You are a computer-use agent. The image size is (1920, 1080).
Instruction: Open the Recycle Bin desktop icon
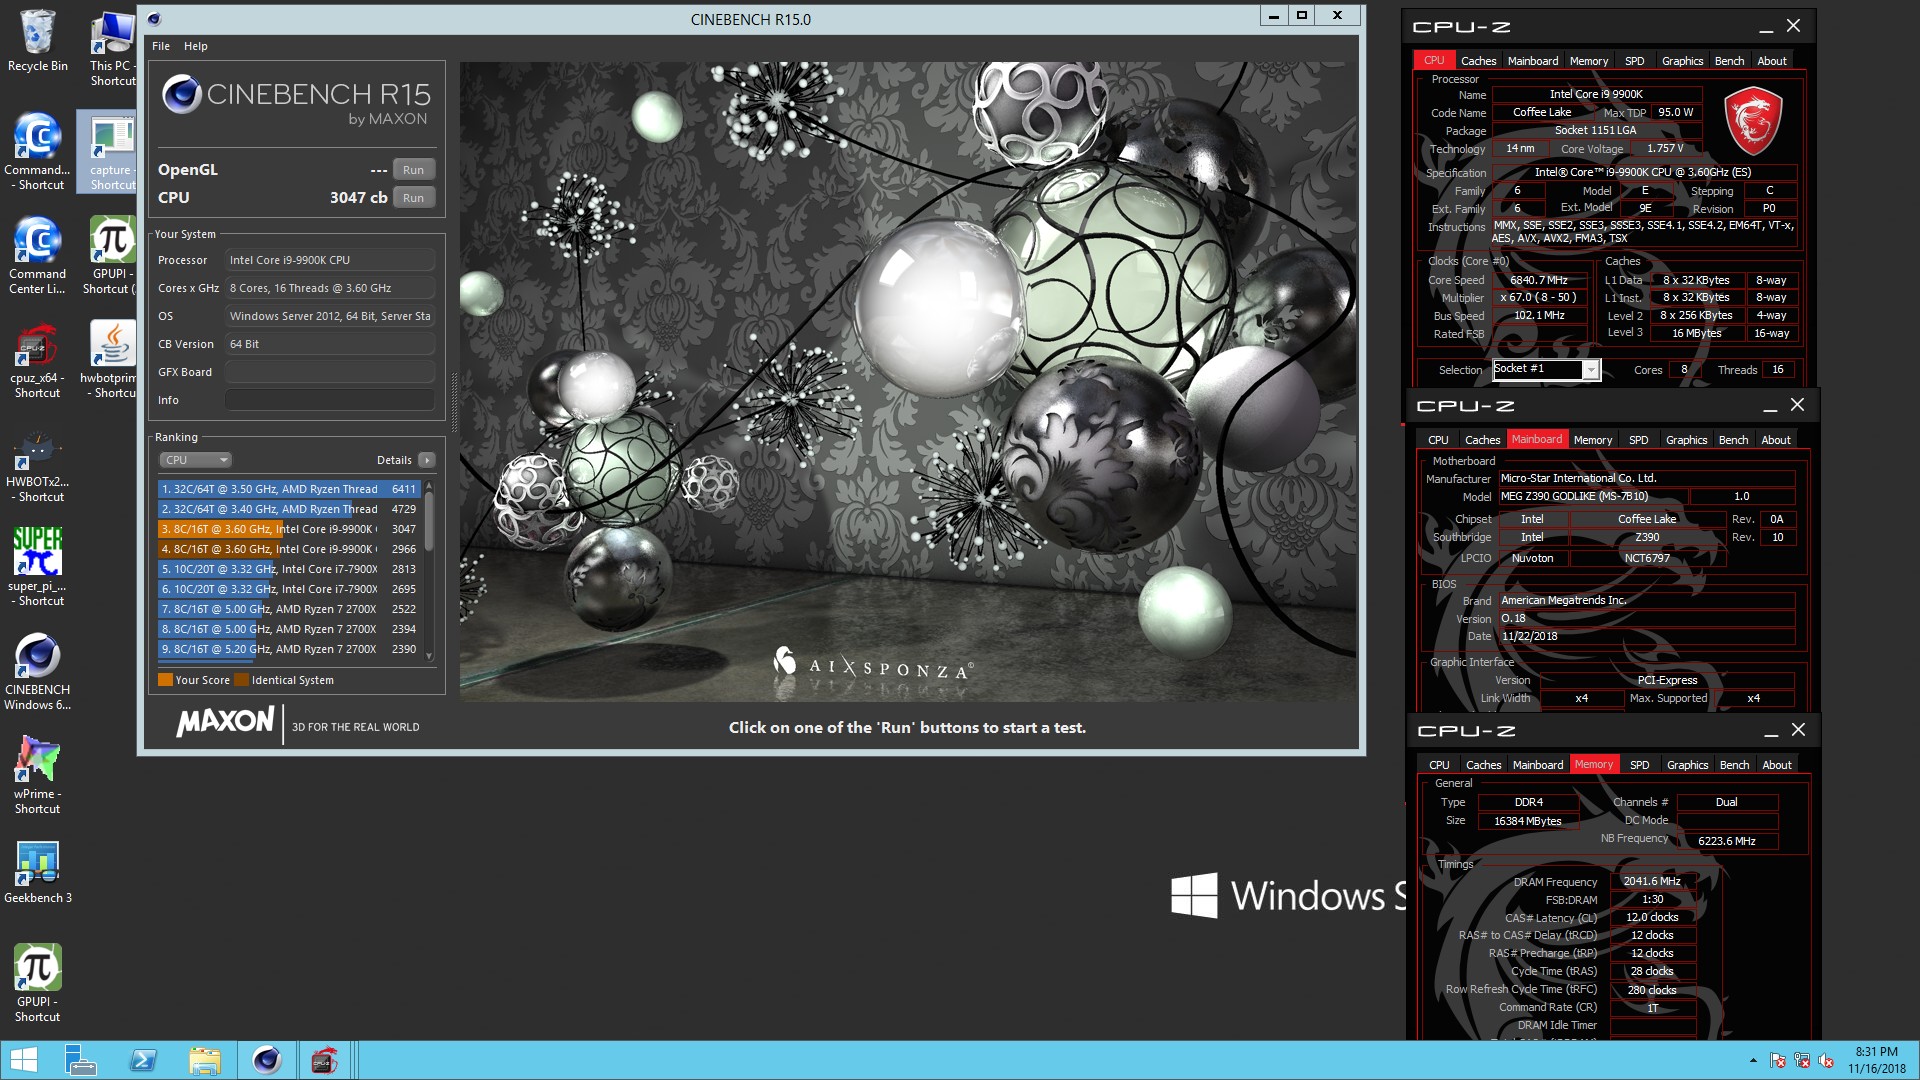coord(38,42)
